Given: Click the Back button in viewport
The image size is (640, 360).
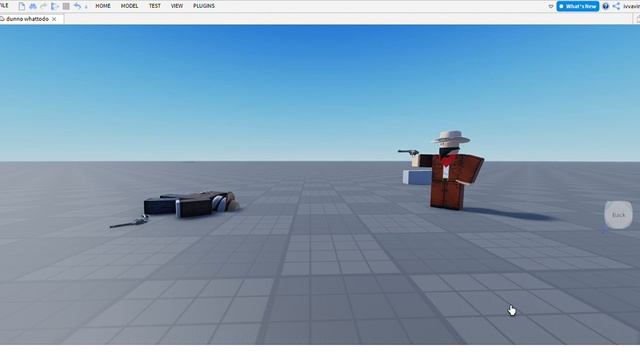Looking at the screenshot, I should [618, 215].
